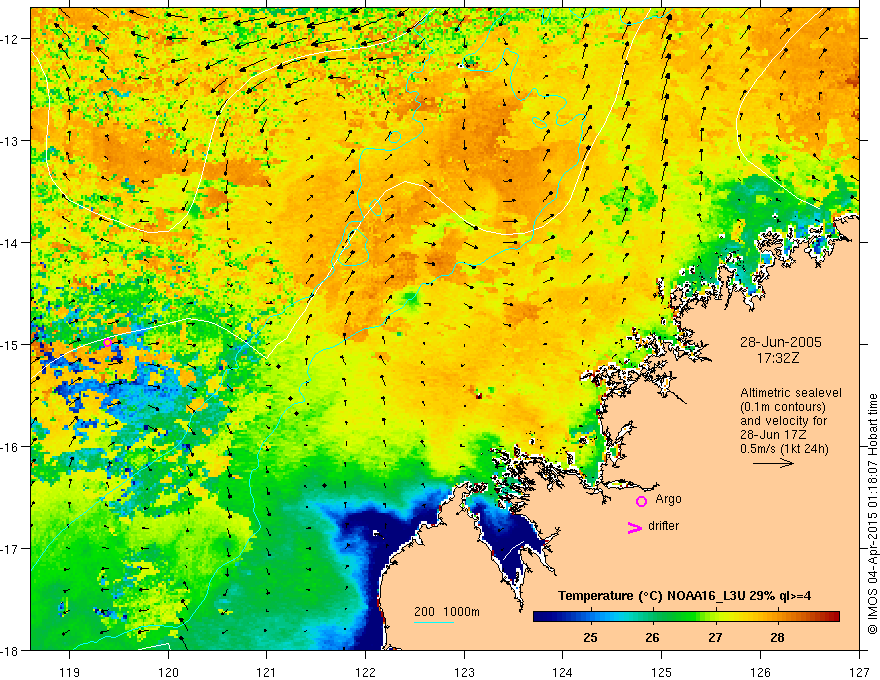880x680 pixels.
Task: Click the latitude axis label -17
Action: point(10,549)
